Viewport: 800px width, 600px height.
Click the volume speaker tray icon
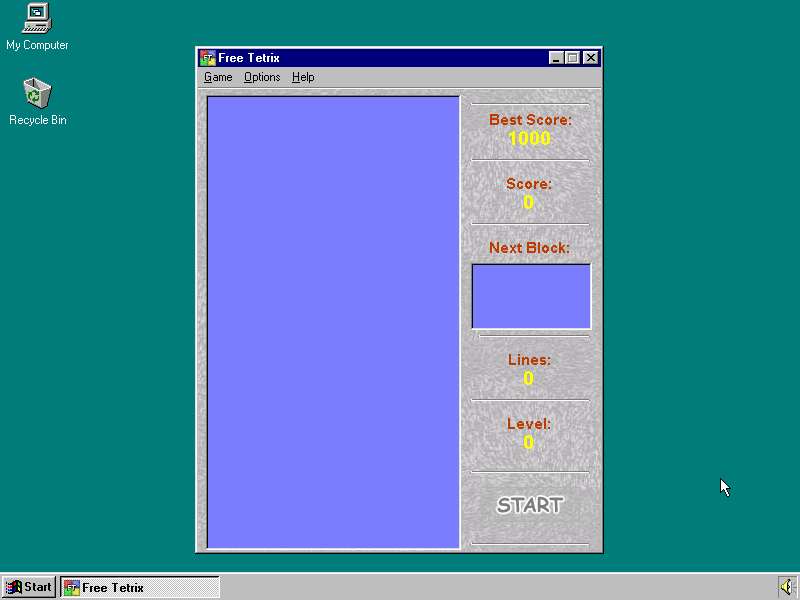click(786, 587)
